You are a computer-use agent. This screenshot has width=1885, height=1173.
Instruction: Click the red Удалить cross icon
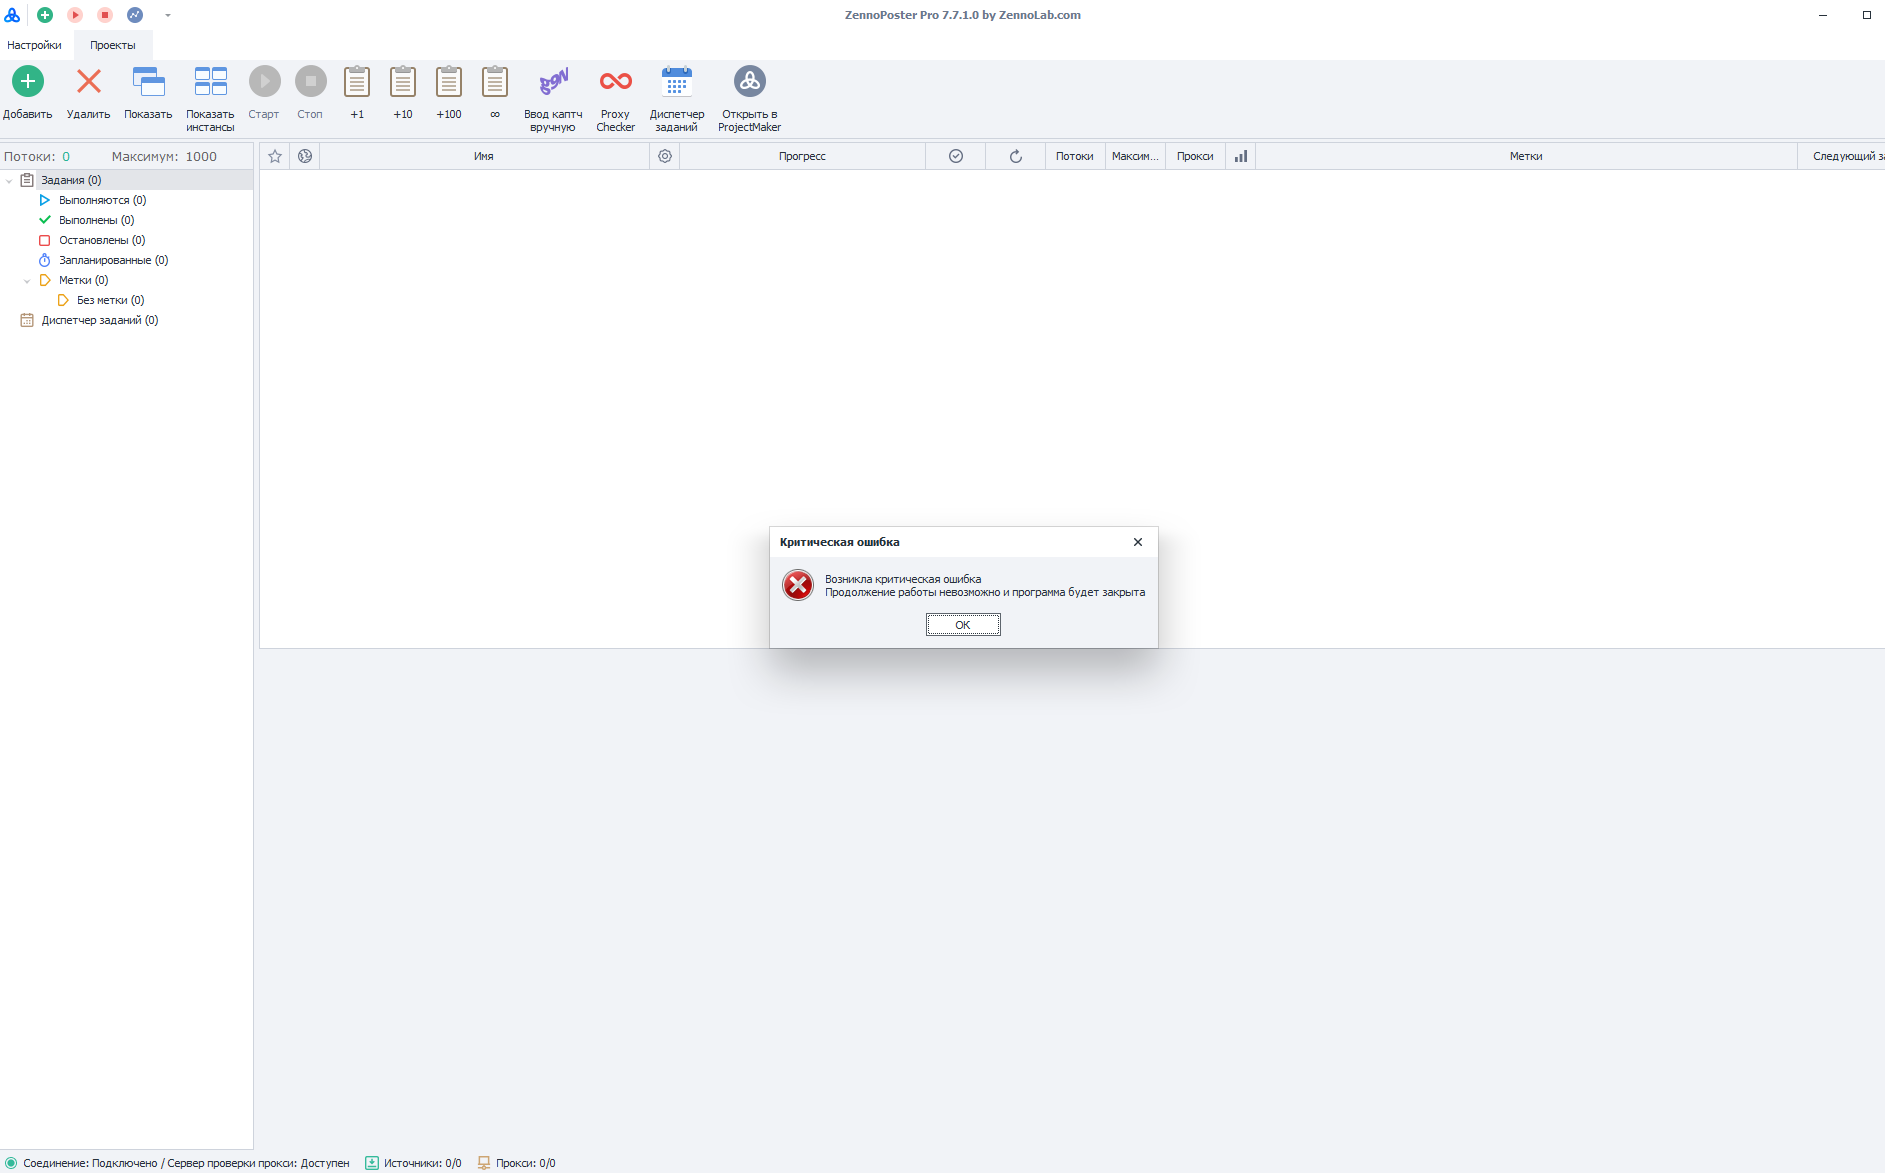(89, 81)
